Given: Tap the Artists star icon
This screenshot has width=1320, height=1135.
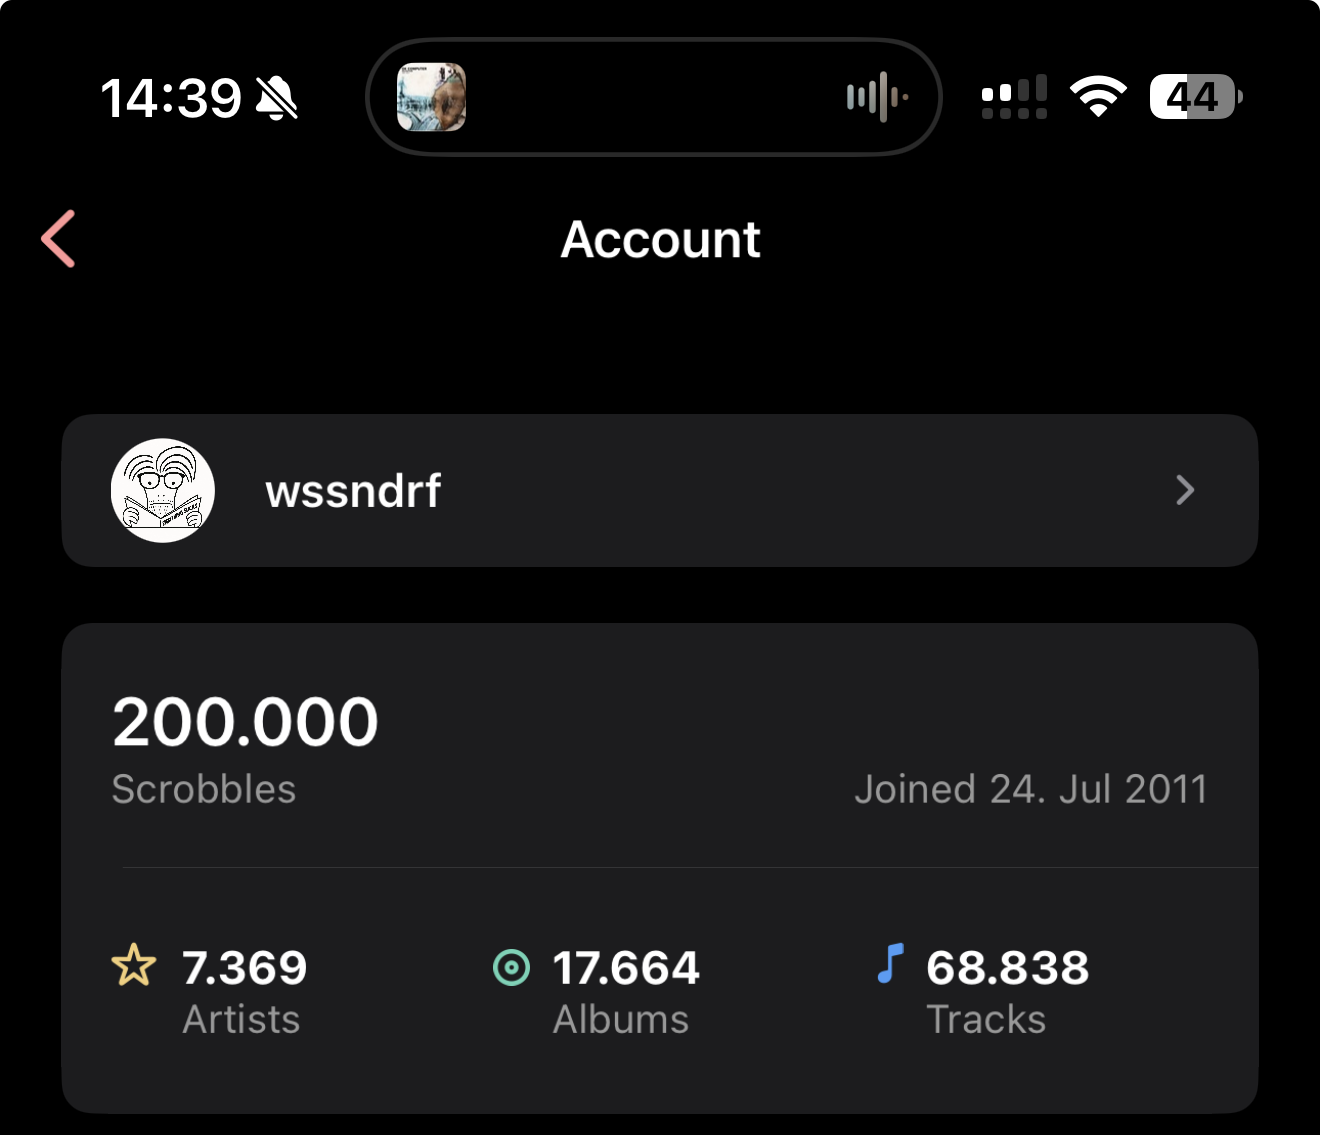Looking at the screenshot, I should coord(134,966).
